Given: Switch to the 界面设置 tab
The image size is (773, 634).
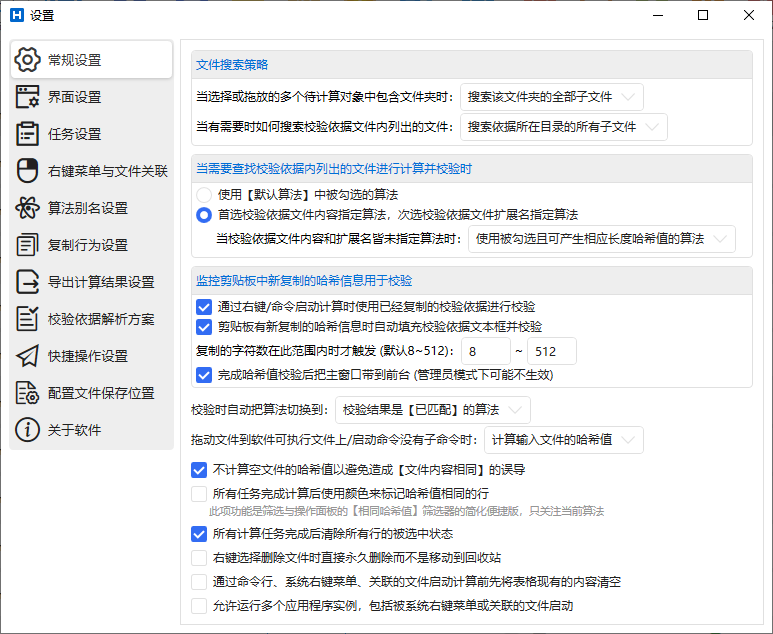Looking at the screenshot, I should pos(92,97).
